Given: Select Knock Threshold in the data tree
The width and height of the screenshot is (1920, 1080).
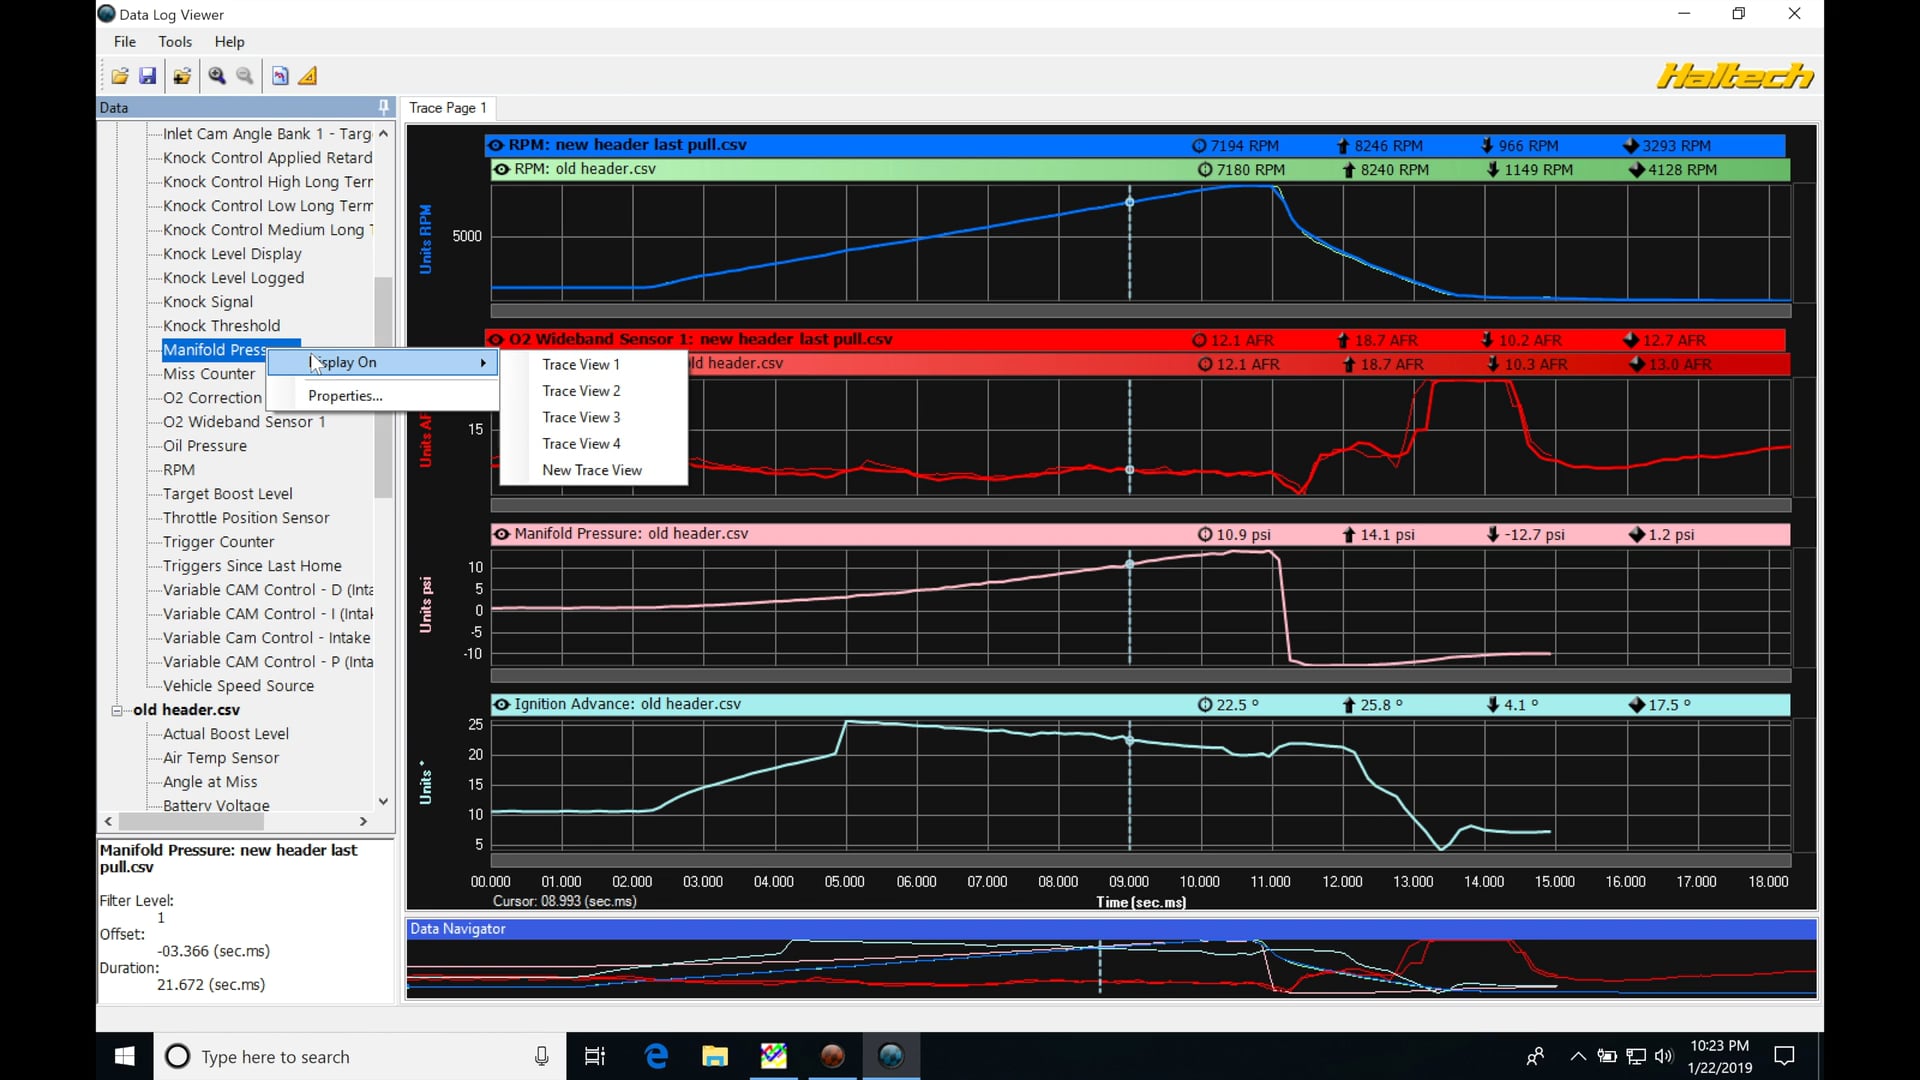Looking at the screenshot, I should coord(221,325).
